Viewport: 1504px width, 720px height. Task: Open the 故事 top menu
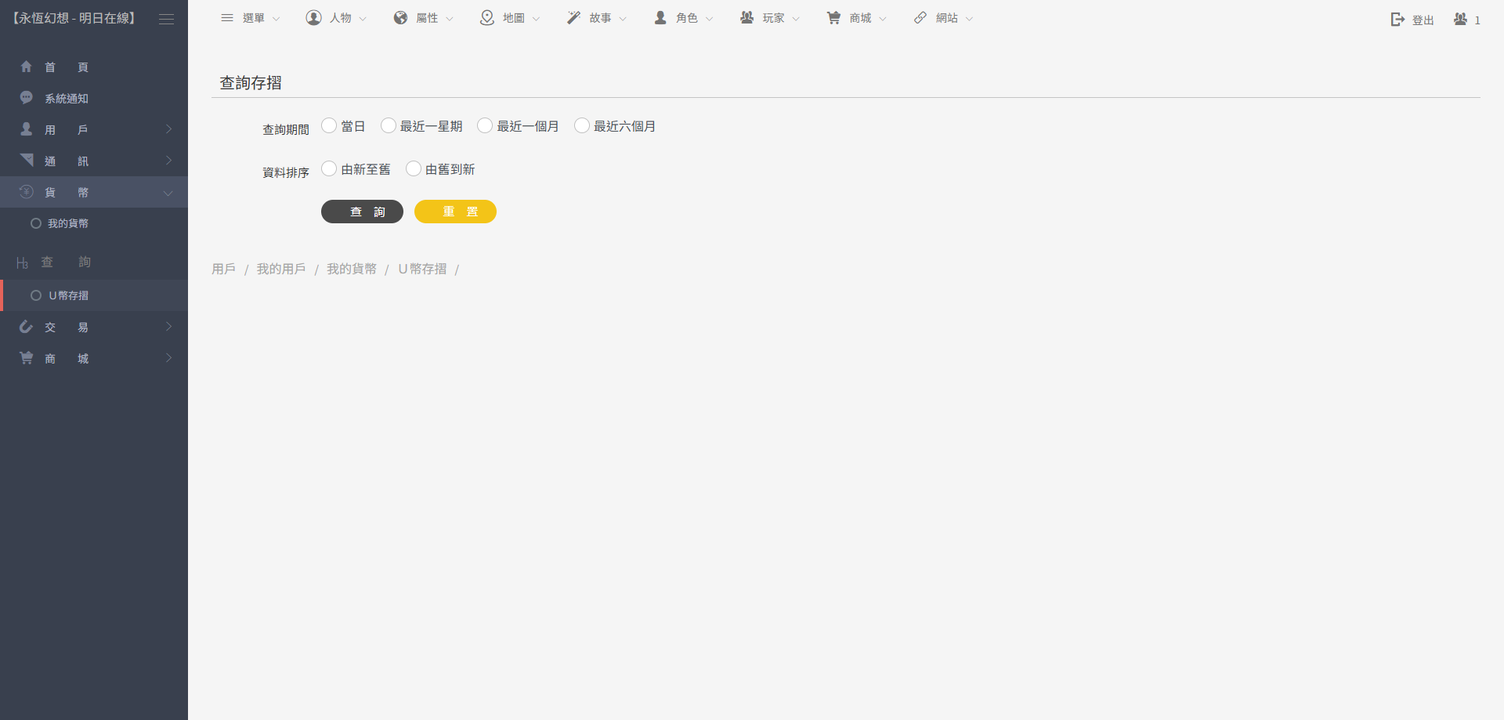(597, 18)
